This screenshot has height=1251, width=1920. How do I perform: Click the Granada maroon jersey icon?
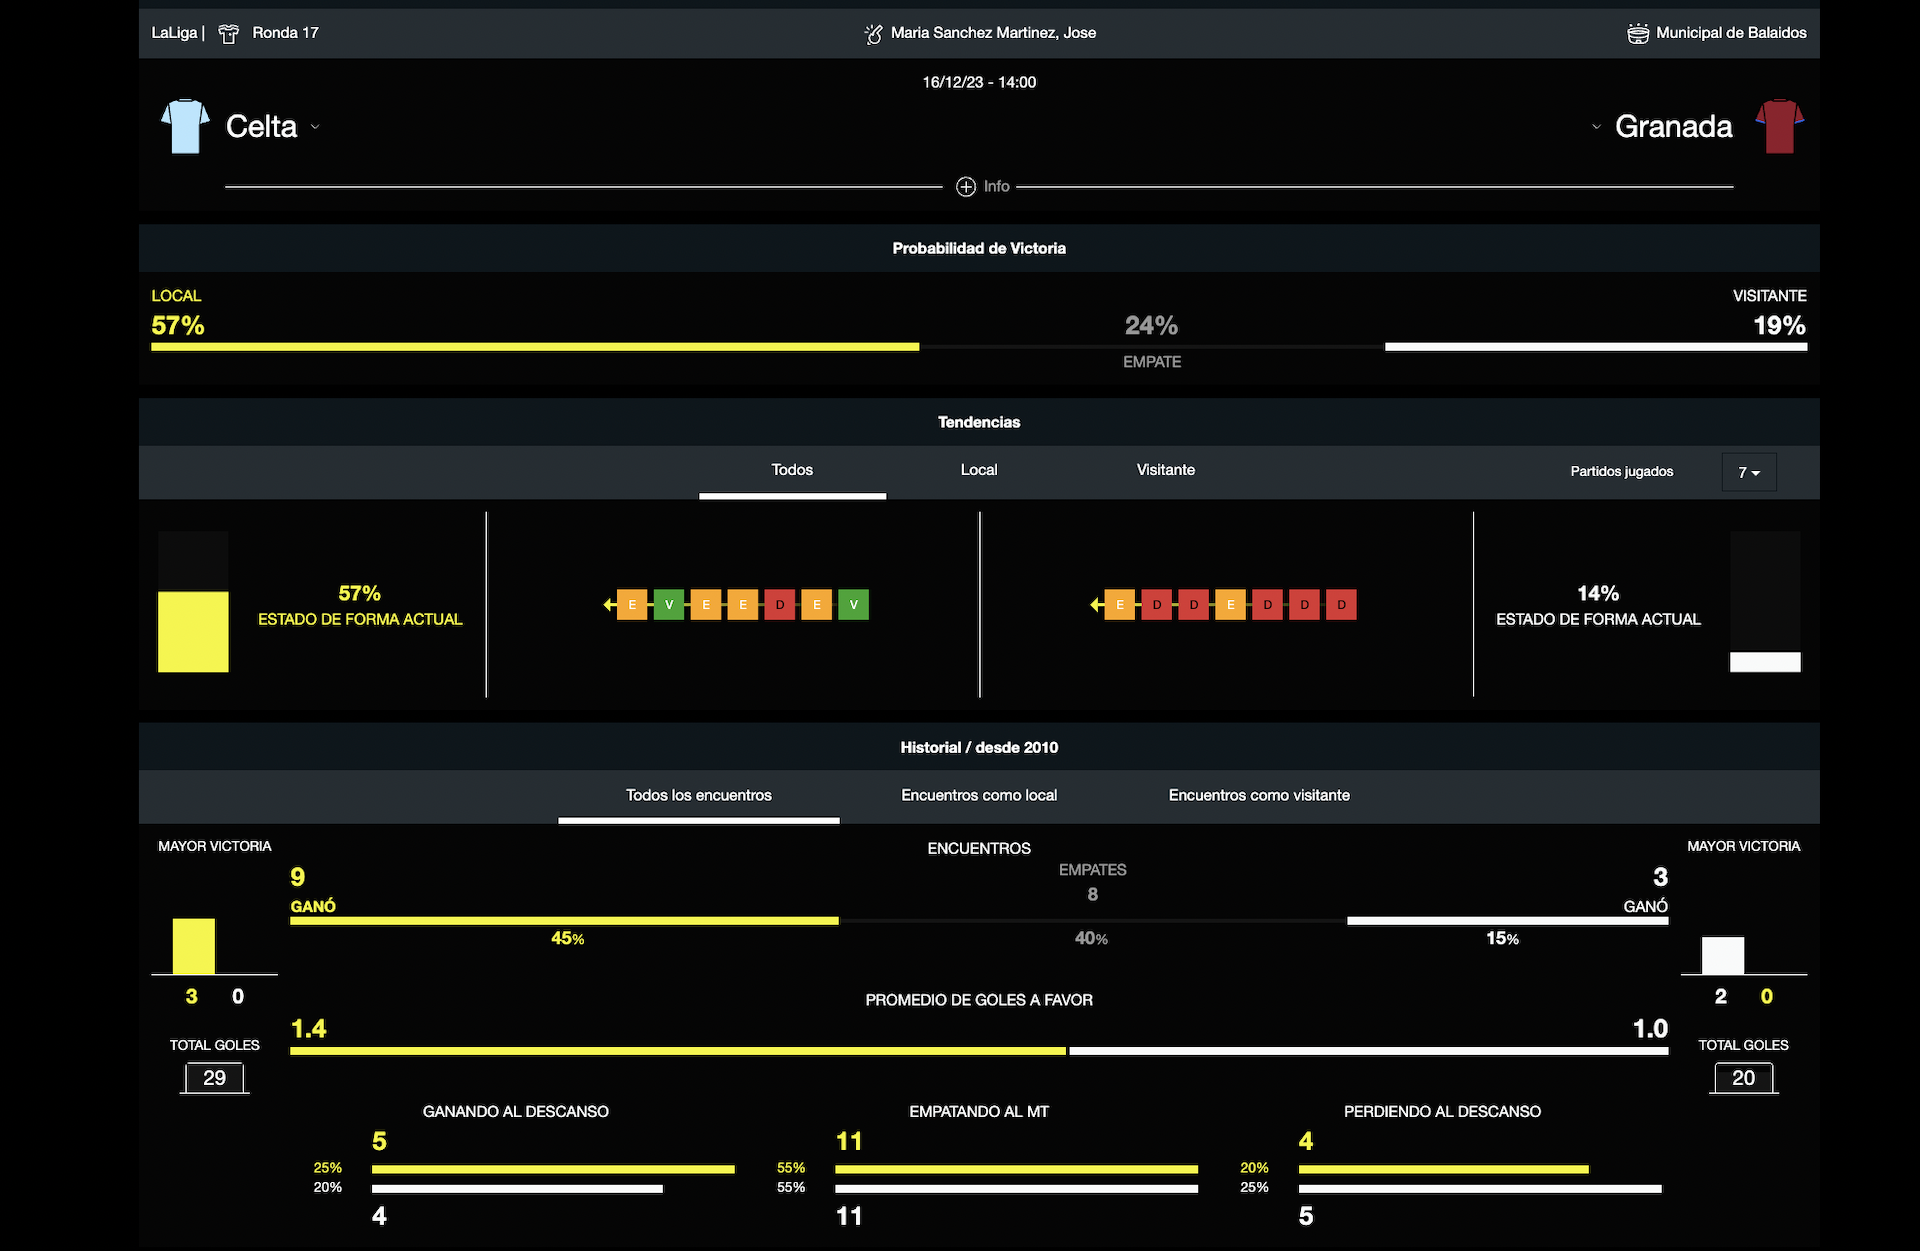1779,126
